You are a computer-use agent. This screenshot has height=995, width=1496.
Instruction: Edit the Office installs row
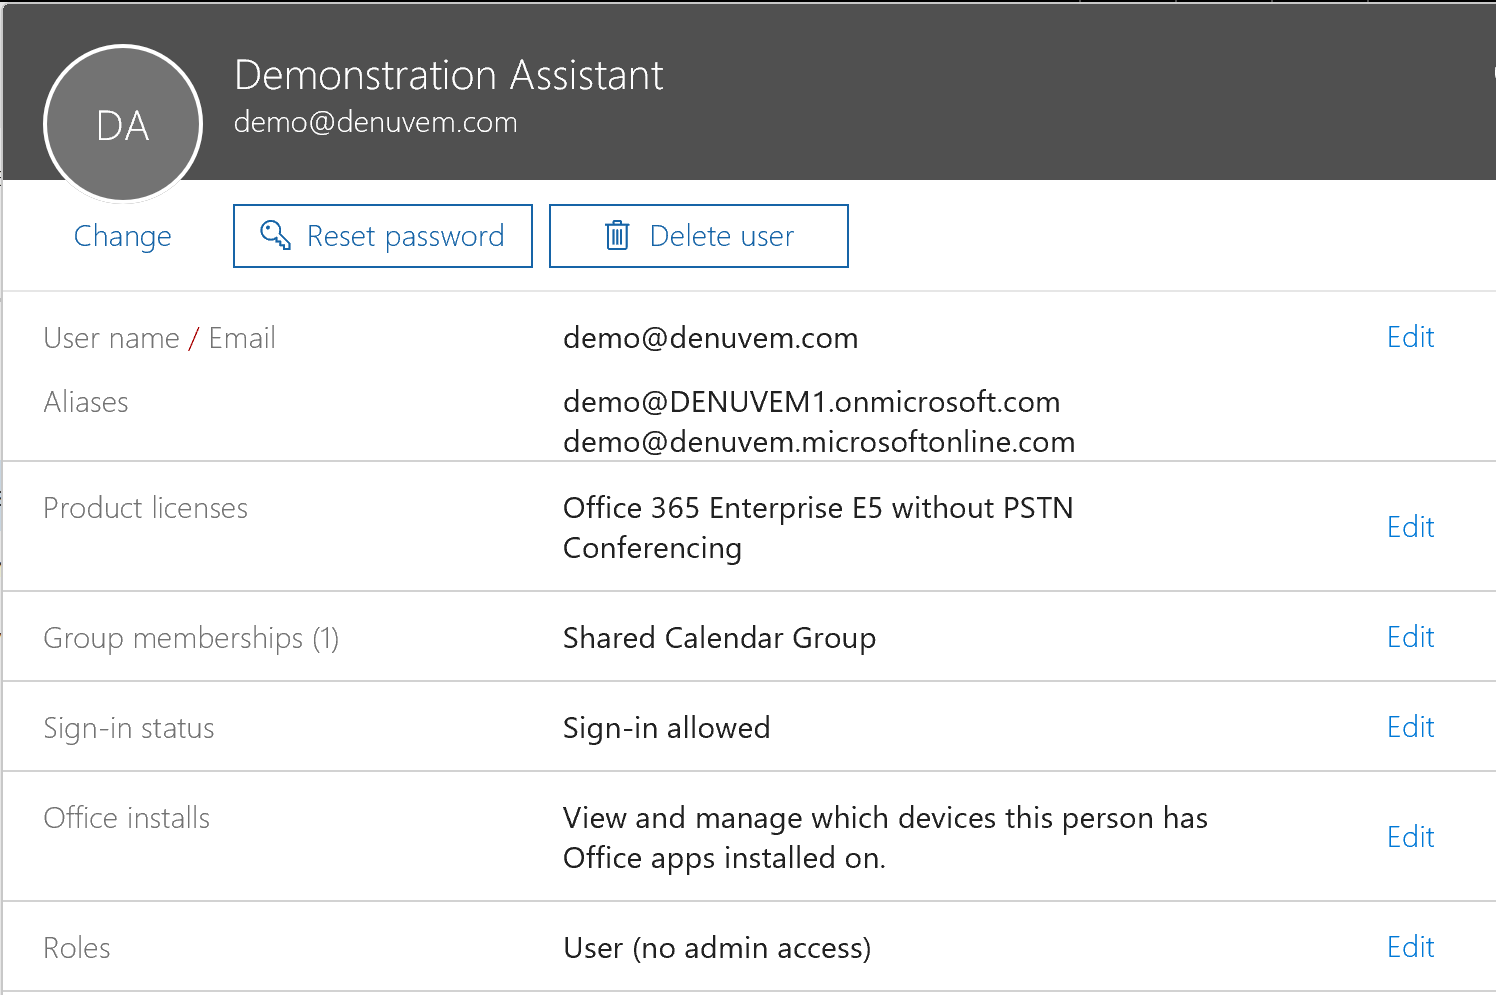click(1410, 837)
